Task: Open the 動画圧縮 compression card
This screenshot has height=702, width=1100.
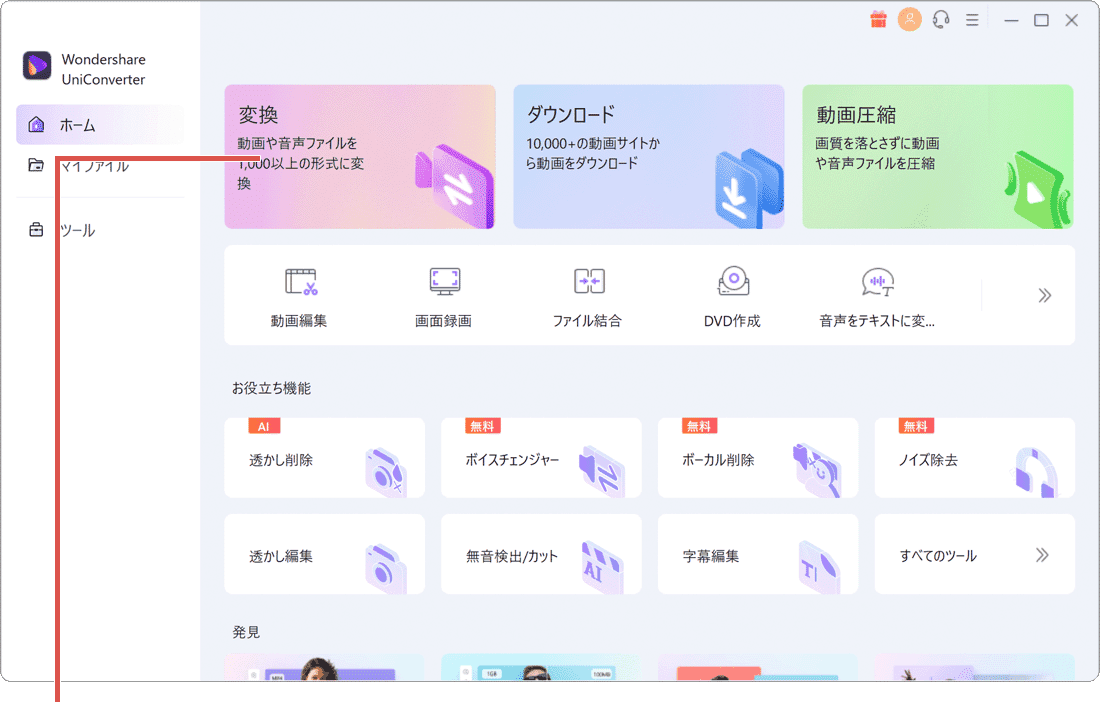Action: tap(937, 156)
